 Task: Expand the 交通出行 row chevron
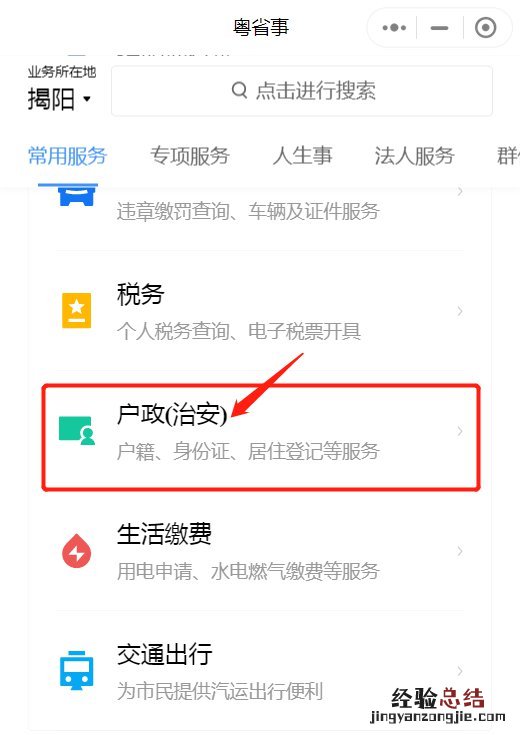point(460,671)
